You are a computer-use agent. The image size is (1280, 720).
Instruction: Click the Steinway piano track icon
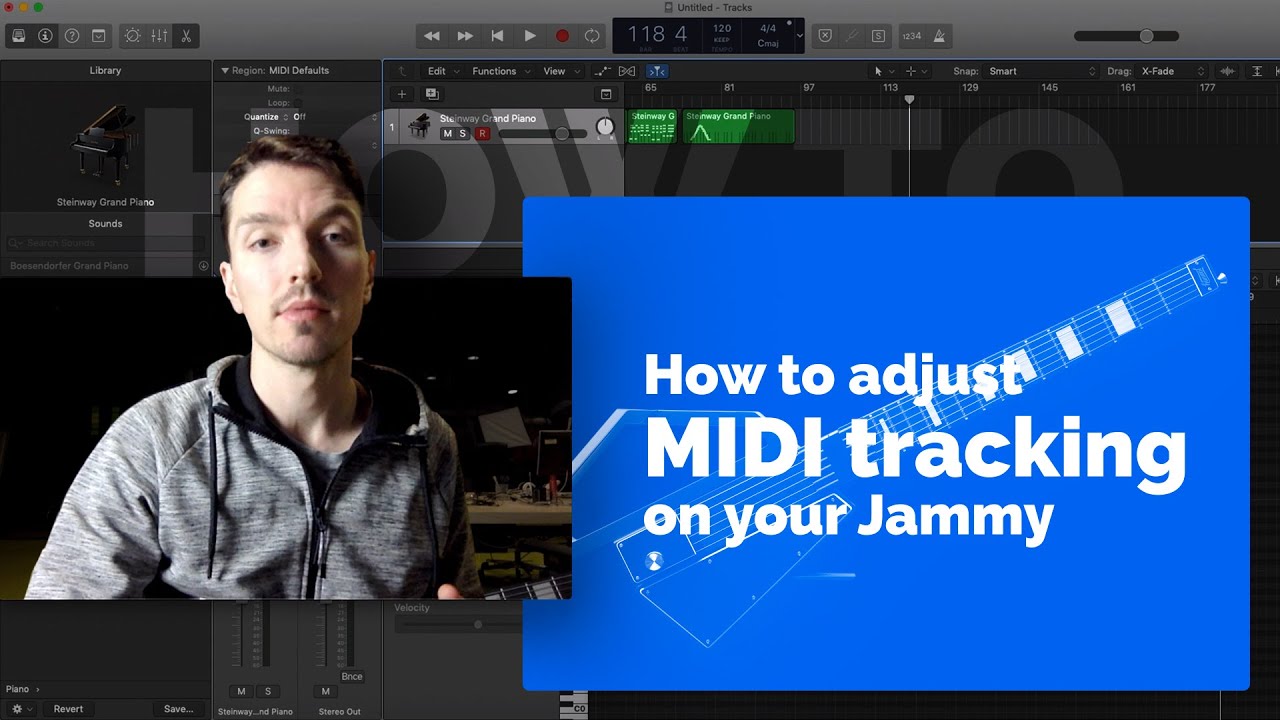tap(419, 126)
